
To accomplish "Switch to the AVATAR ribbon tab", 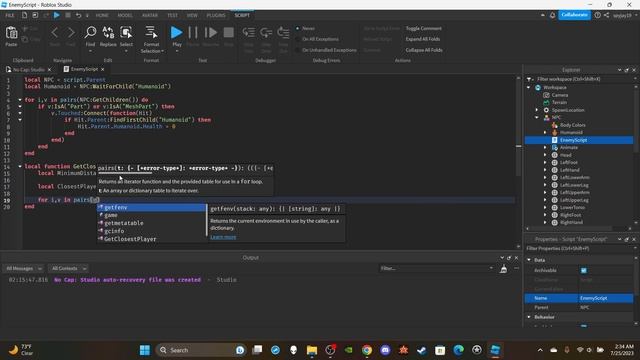I will [150, 15].
